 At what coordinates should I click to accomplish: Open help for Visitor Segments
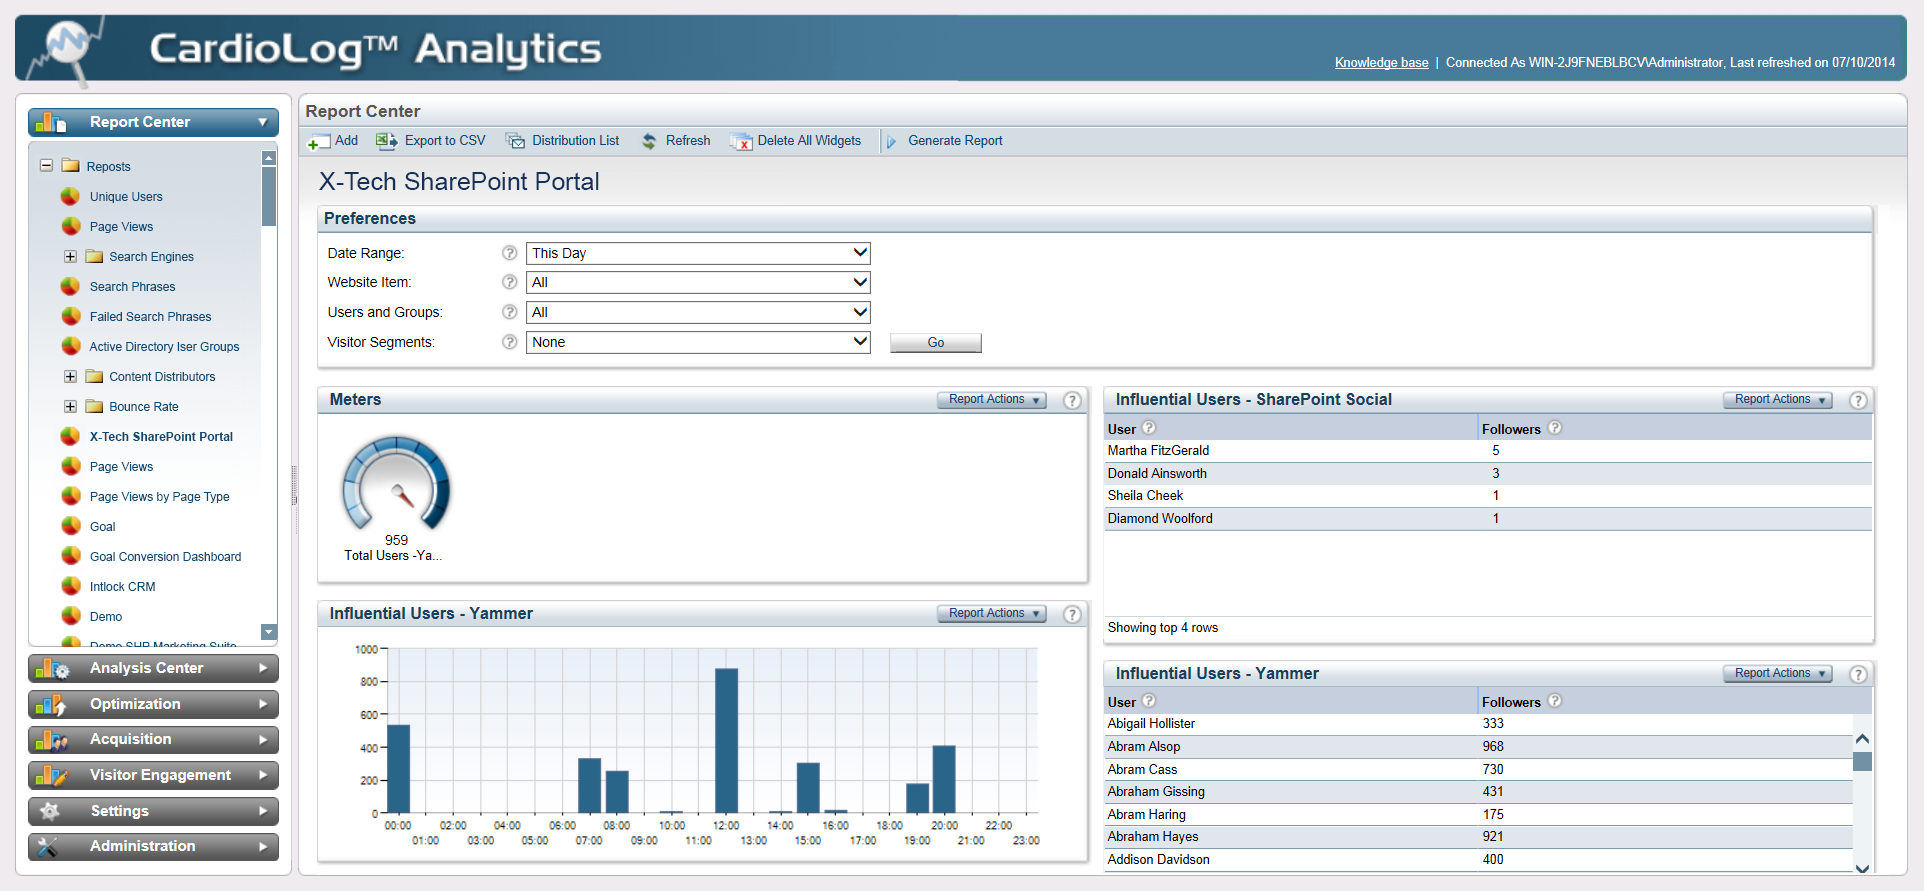point(510,342)
